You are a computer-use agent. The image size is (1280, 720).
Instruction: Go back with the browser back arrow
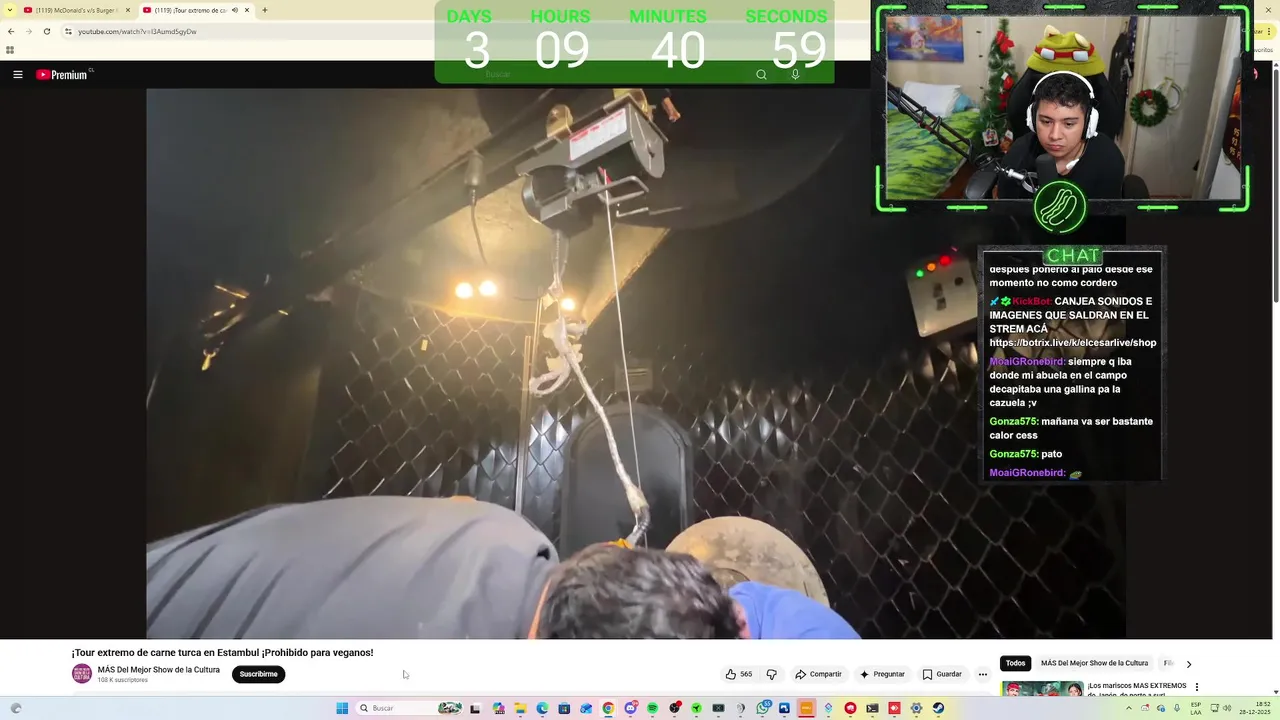[x=10, y=31]
